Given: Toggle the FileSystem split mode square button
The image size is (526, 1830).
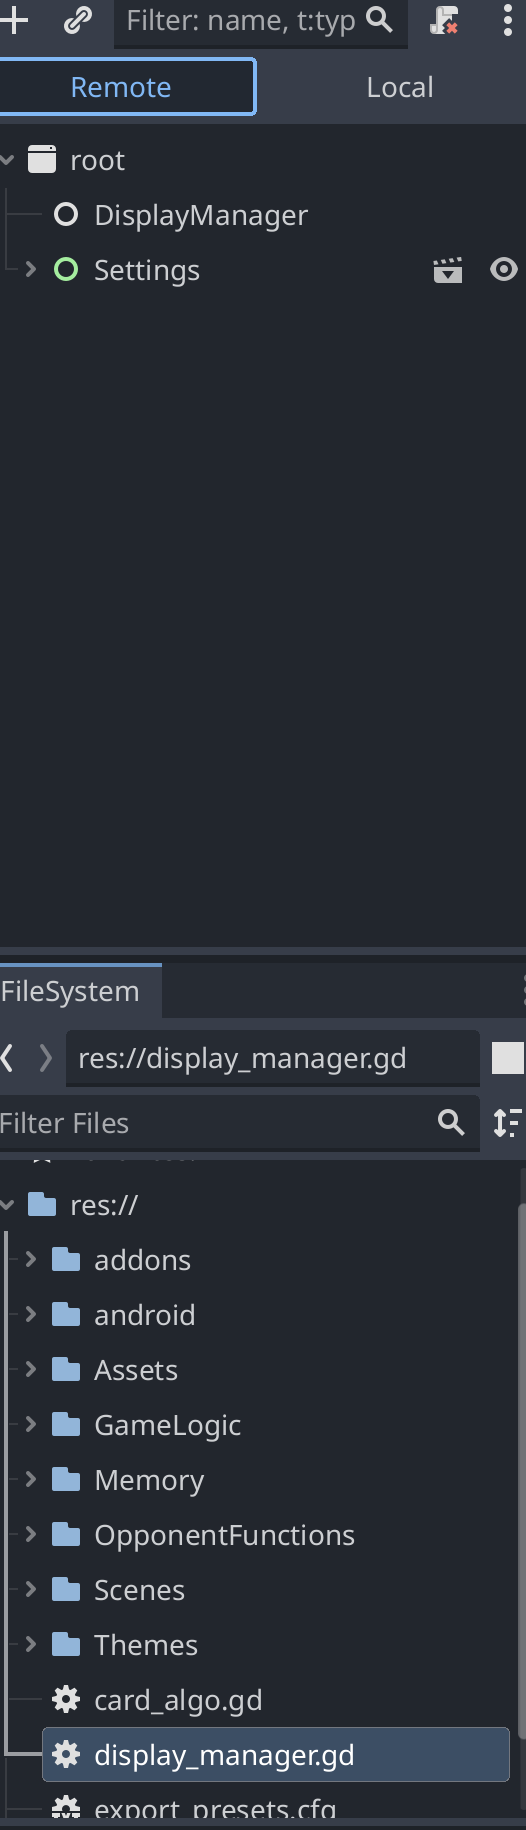Looking at the screenshot, I should coord(508,1058).
